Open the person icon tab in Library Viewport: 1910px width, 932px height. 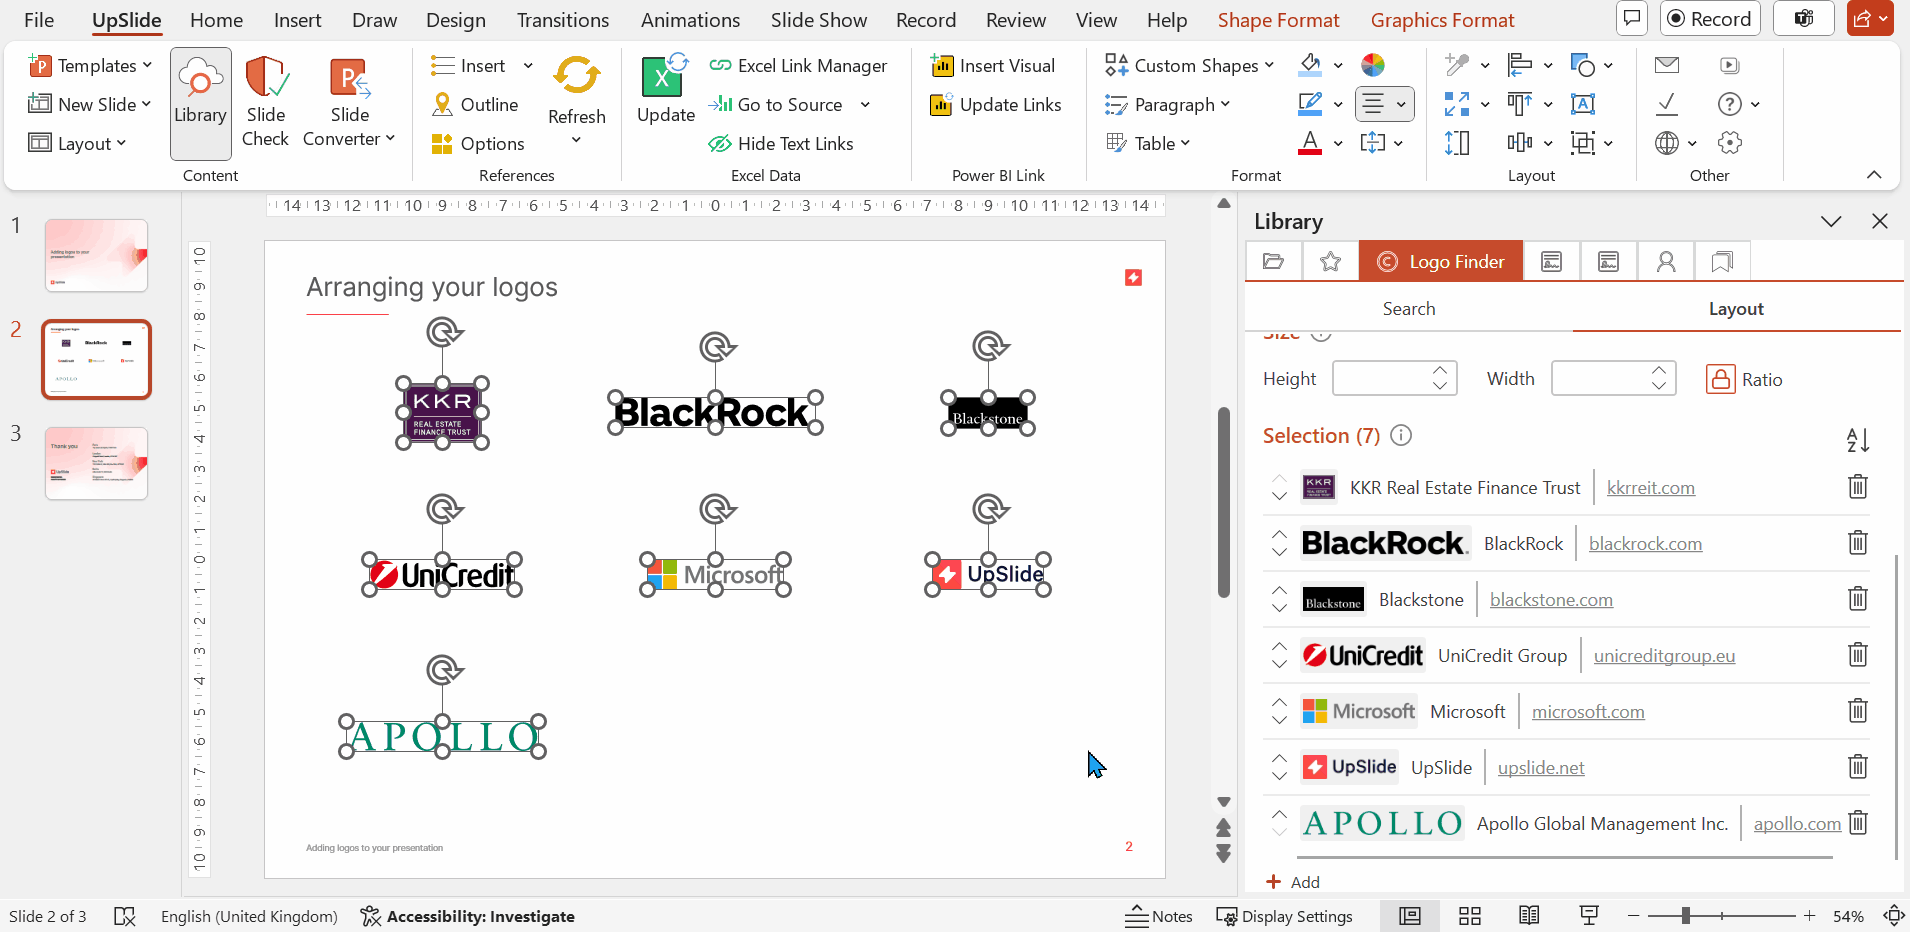pos(1666,262)
